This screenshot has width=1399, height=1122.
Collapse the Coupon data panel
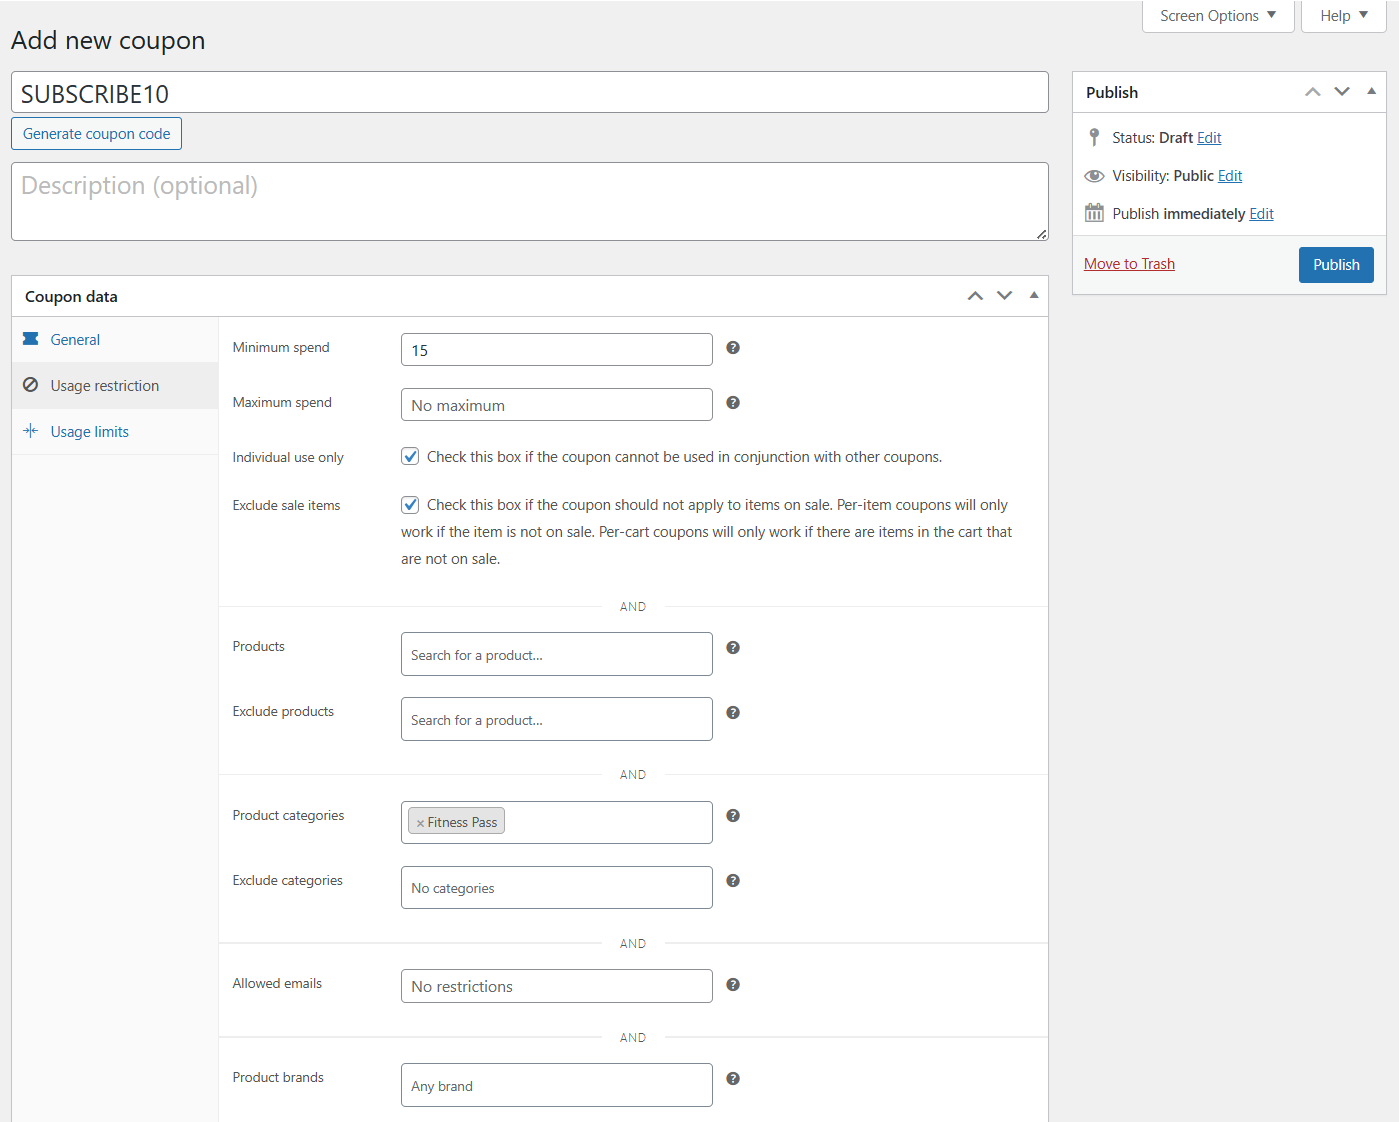[1034, 295]
